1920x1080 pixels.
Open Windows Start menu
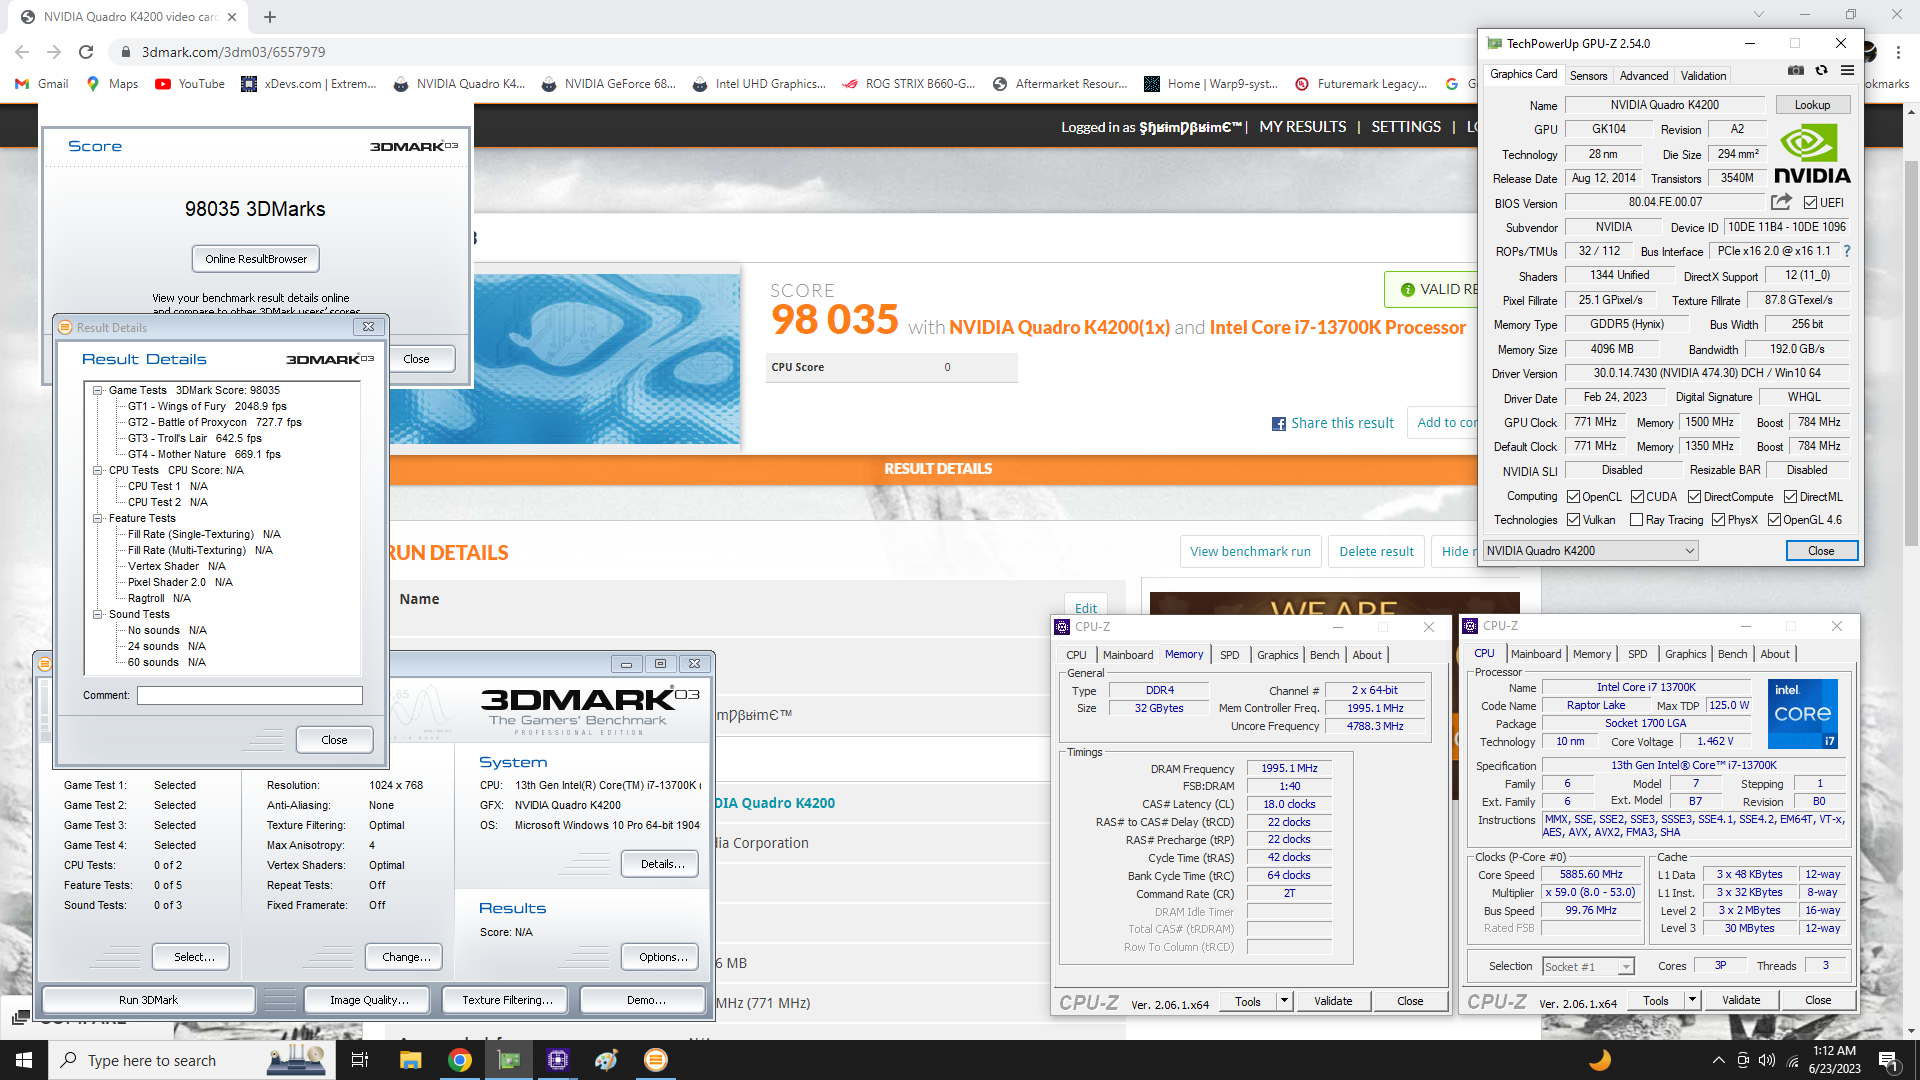(24, 1060)
